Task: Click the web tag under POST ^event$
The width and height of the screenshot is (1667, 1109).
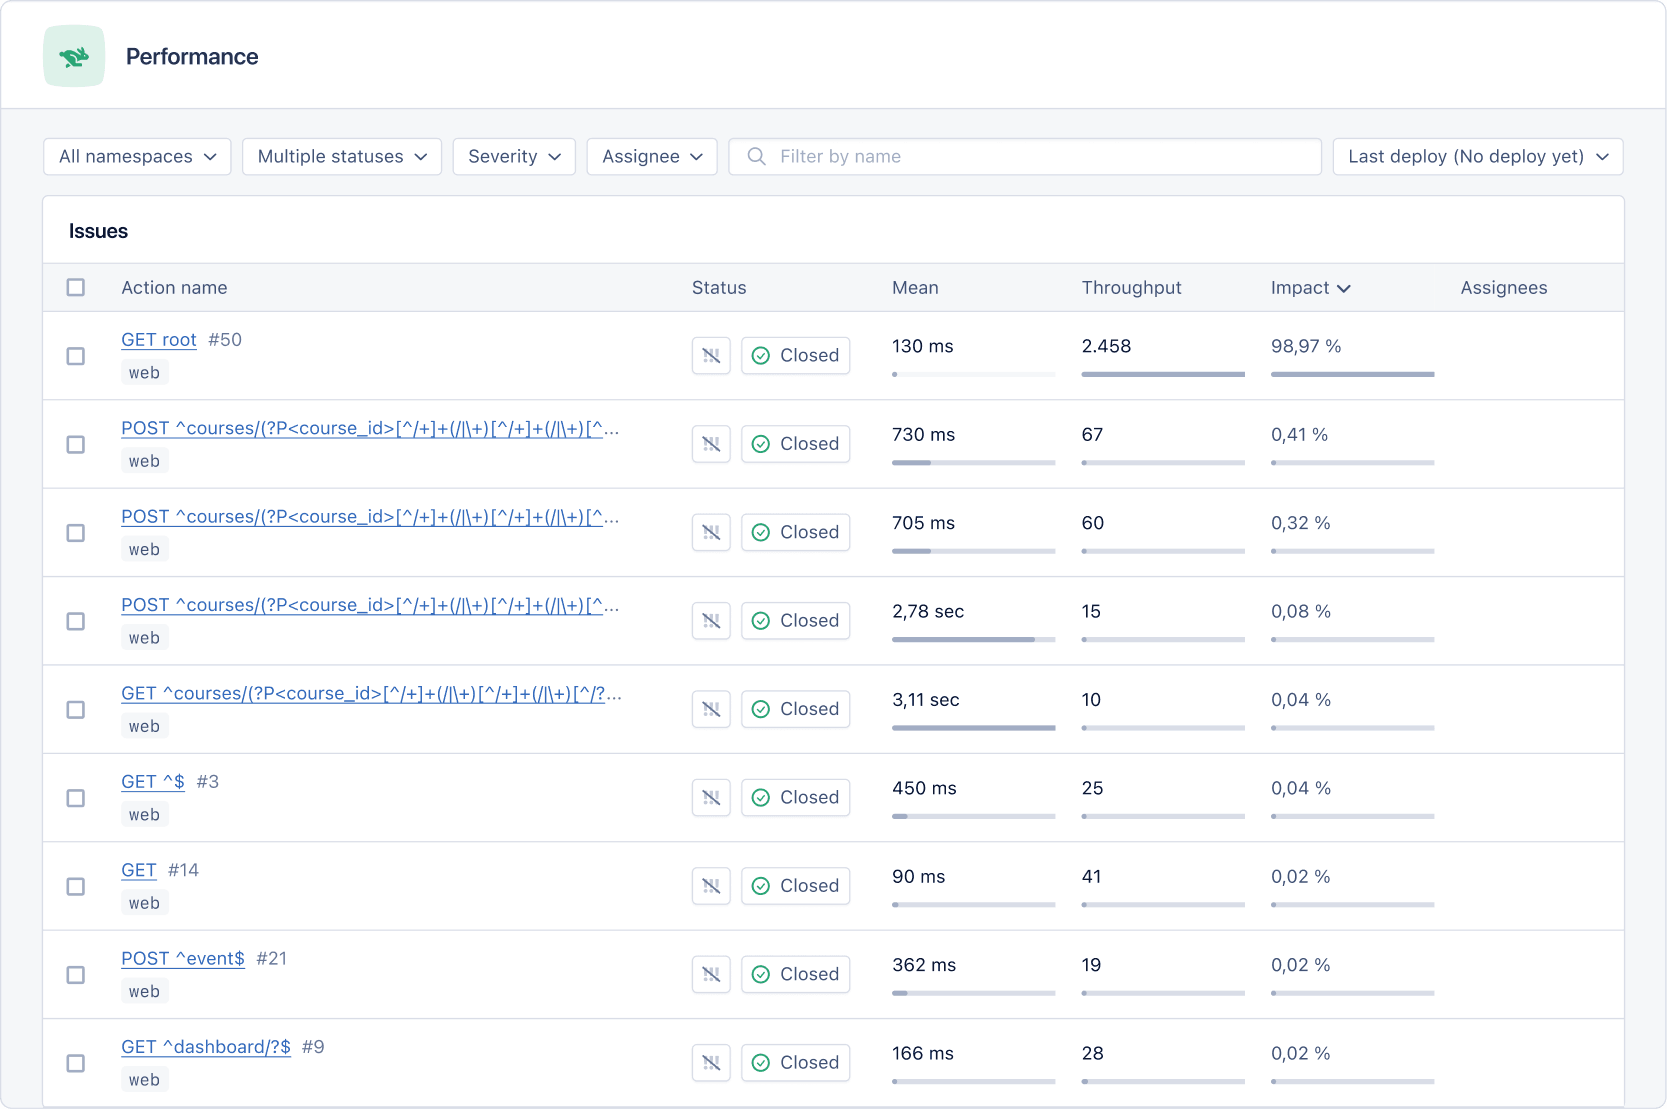Action: [144, 992]
